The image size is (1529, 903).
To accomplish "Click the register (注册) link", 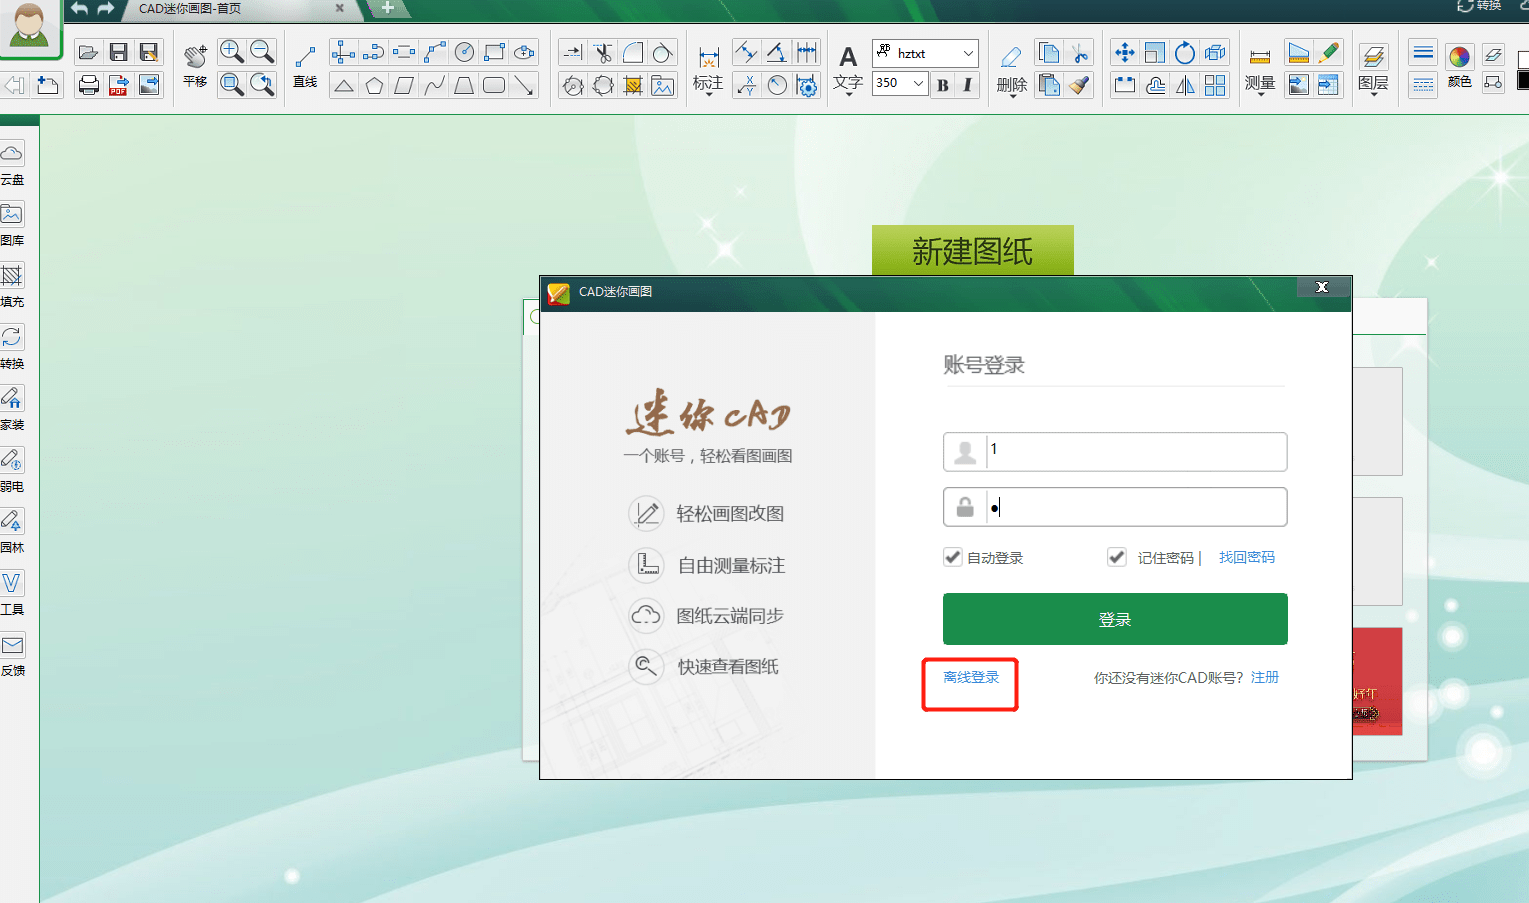I will (x=1265, y=677).
